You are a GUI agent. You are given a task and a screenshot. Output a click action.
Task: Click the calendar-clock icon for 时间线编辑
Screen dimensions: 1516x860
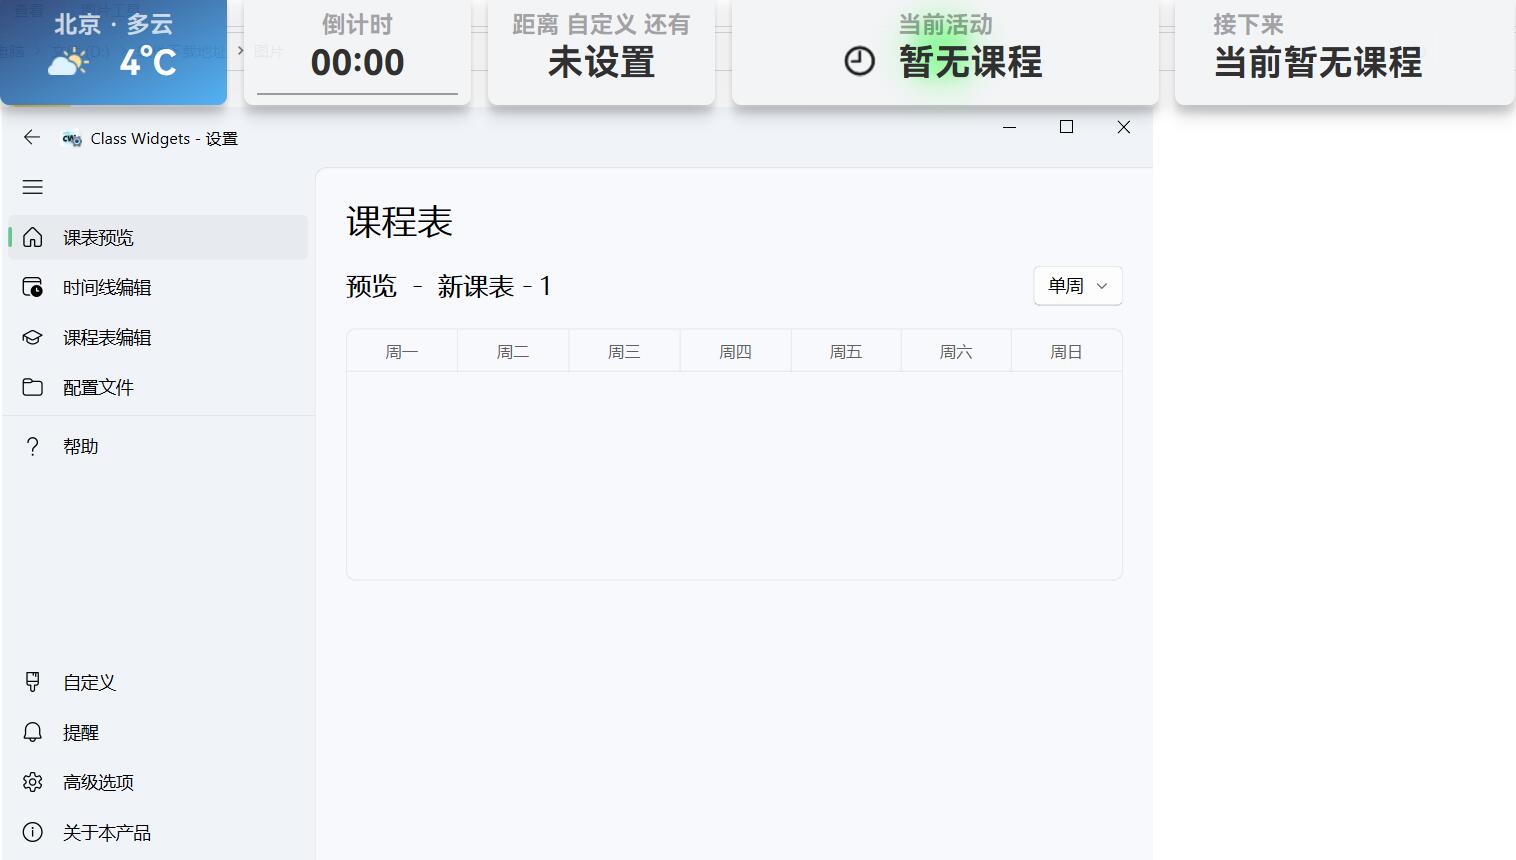click(32, 287)
